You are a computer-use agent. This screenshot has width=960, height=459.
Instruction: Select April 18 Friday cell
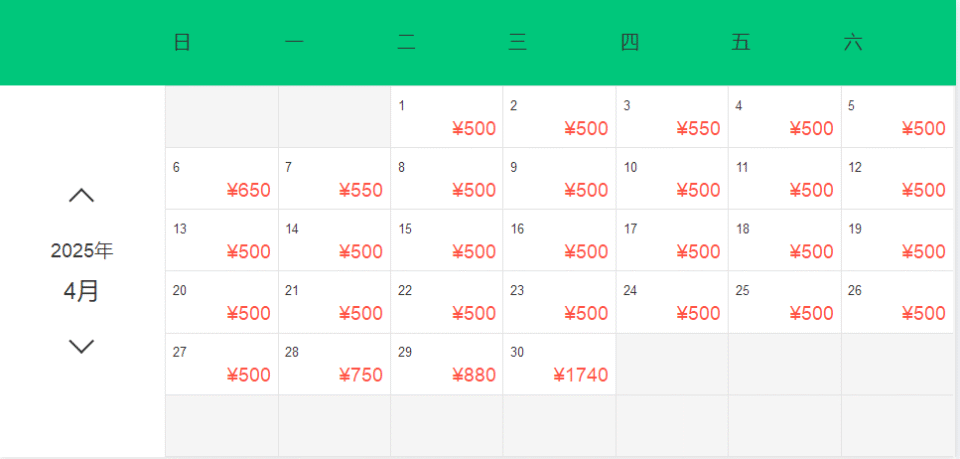tap(785, 241)
